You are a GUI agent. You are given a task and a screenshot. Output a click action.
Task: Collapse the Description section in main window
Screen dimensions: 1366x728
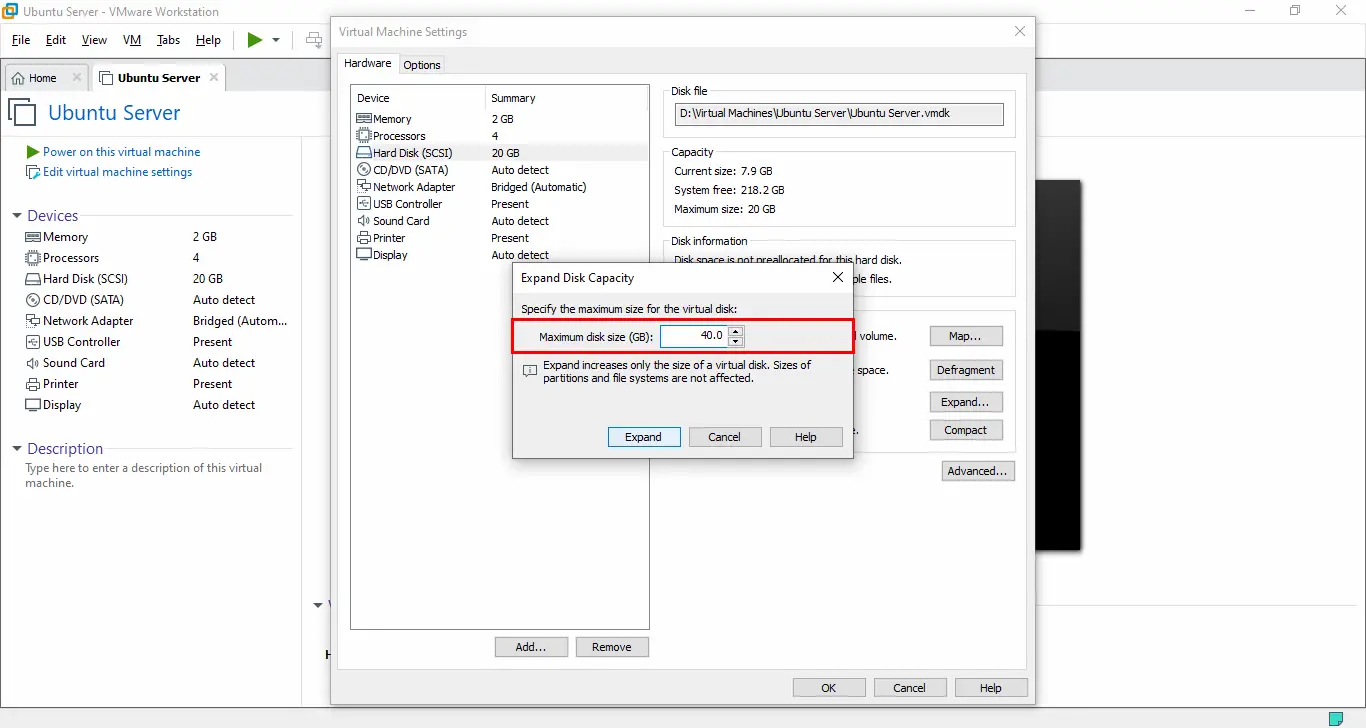17,449
